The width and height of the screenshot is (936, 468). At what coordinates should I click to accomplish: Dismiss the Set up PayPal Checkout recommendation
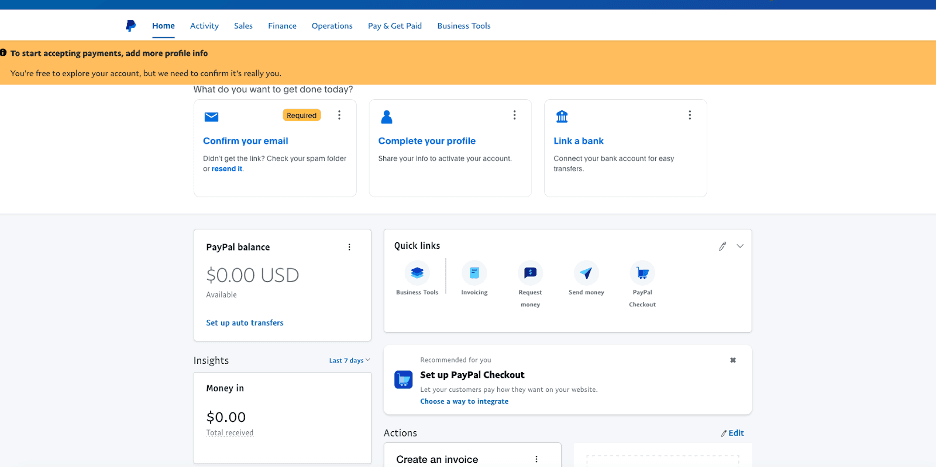[733, 360]
